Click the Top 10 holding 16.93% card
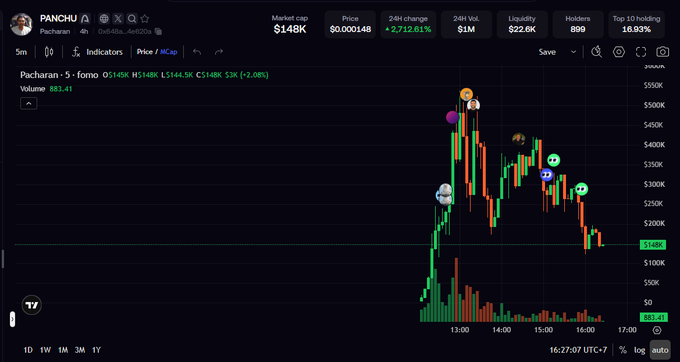The height and width of the screenshot is (362, 680). point(636,25)
